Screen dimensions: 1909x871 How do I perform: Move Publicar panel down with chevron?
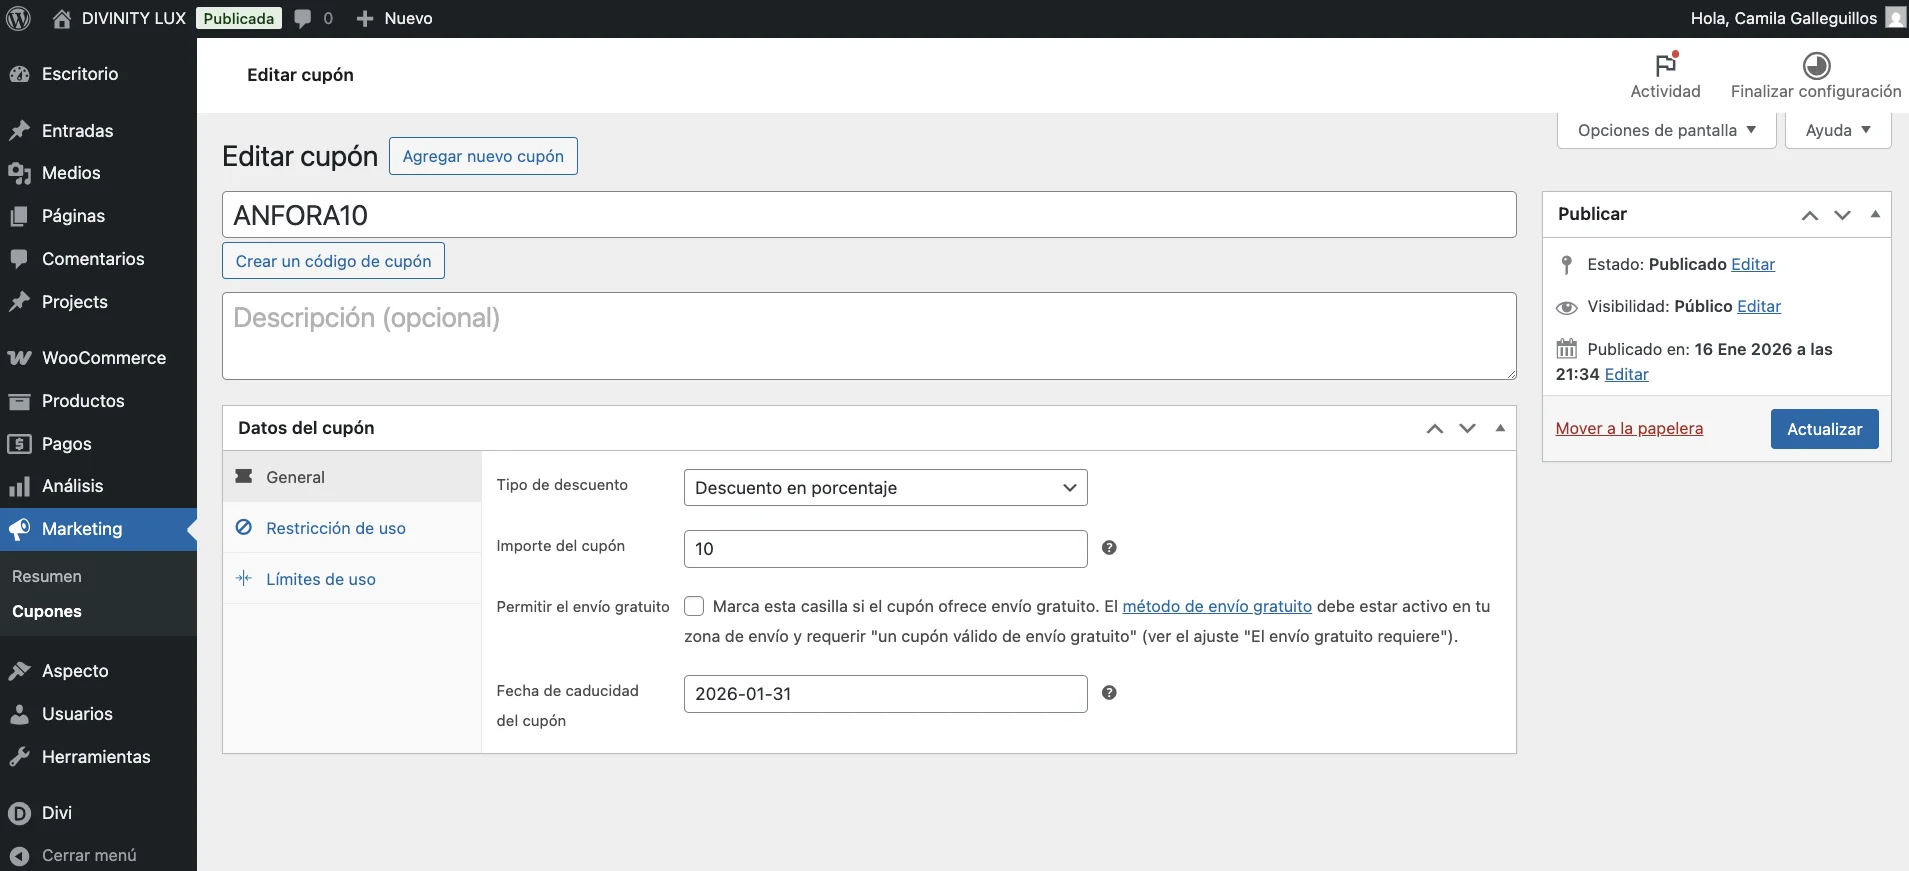coord(1842,215)
